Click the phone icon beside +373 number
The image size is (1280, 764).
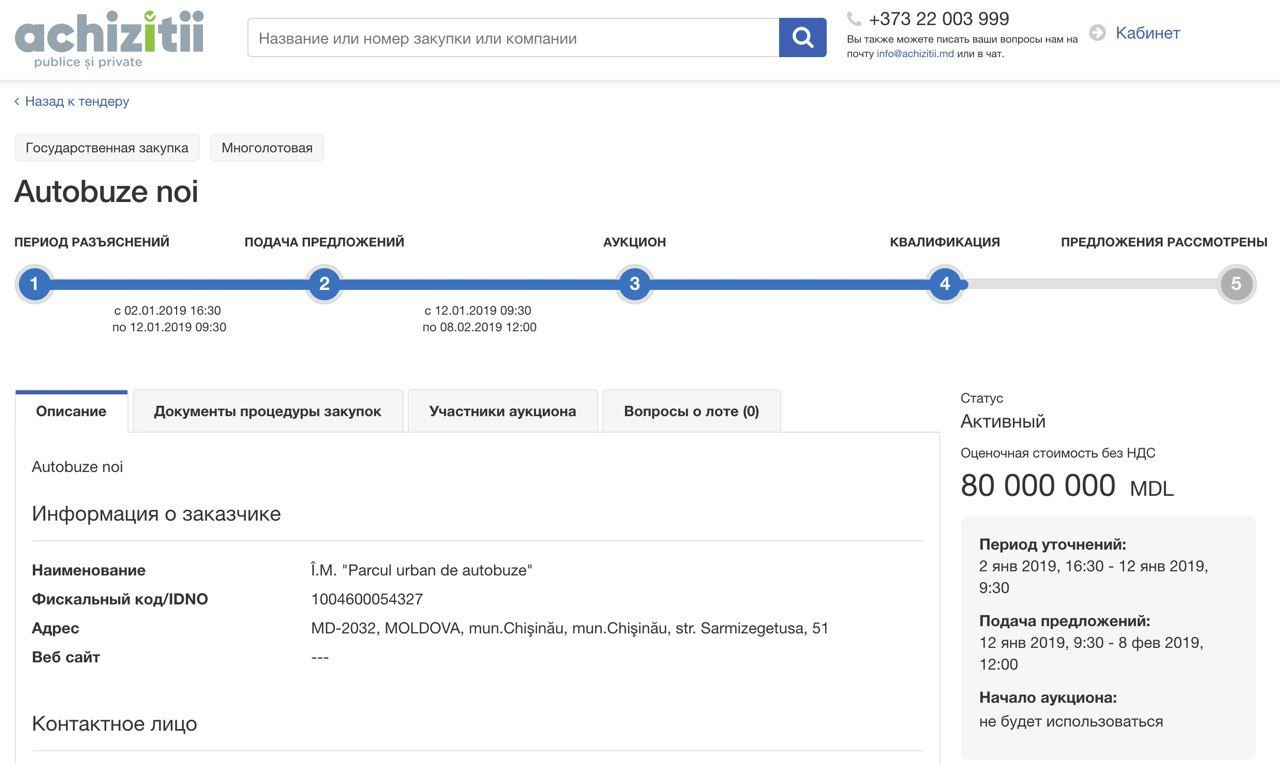tap(854, 19)
